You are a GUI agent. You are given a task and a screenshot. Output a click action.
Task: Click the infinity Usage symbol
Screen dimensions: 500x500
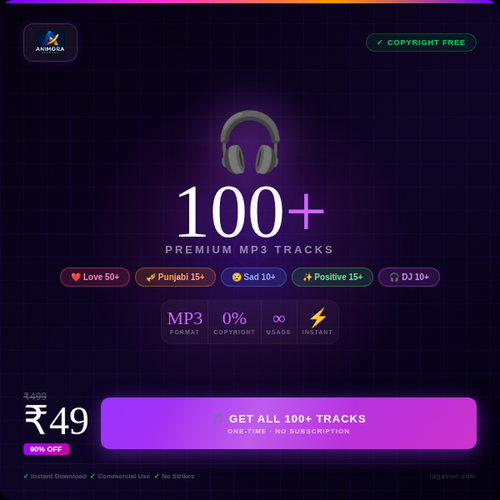click(x=279, y=319)
